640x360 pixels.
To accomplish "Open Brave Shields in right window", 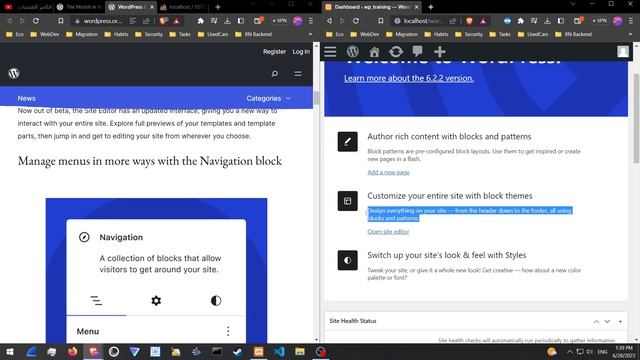I will click(x=469, y=20).
